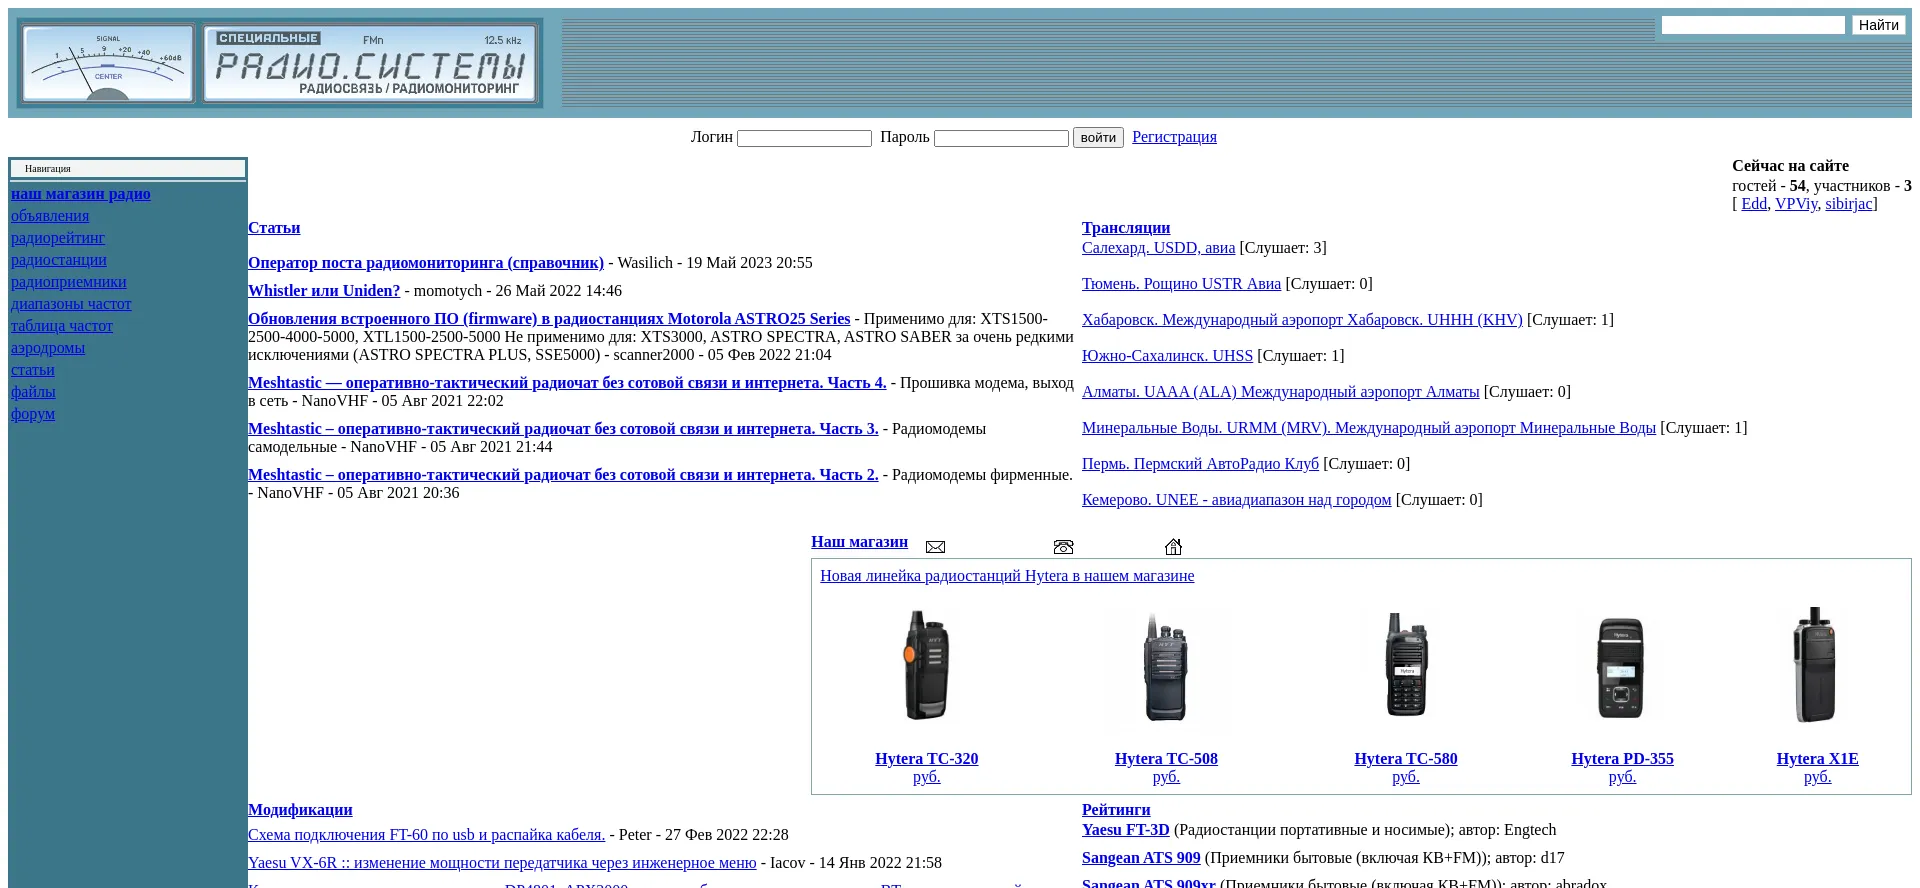The width and height of the screenshot is (1920, 888).
Task: Open user profile Edd
Action: pyautogui.click(x=1754, y=204)
